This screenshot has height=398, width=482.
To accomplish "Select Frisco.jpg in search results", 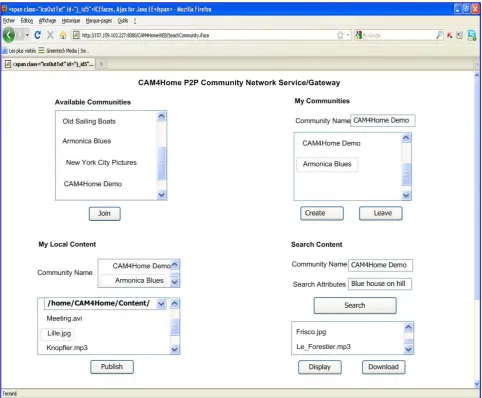I will pyautogui.click(x=311, y=332).
